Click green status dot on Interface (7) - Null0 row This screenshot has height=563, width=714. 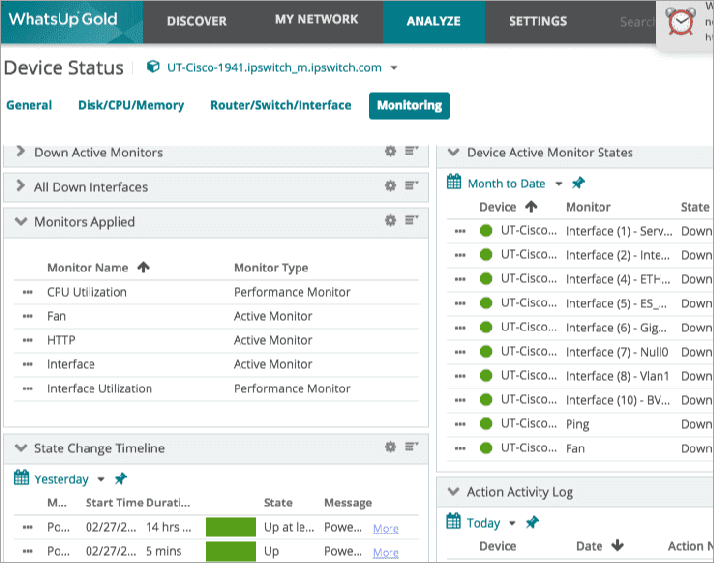click(486, 351)
